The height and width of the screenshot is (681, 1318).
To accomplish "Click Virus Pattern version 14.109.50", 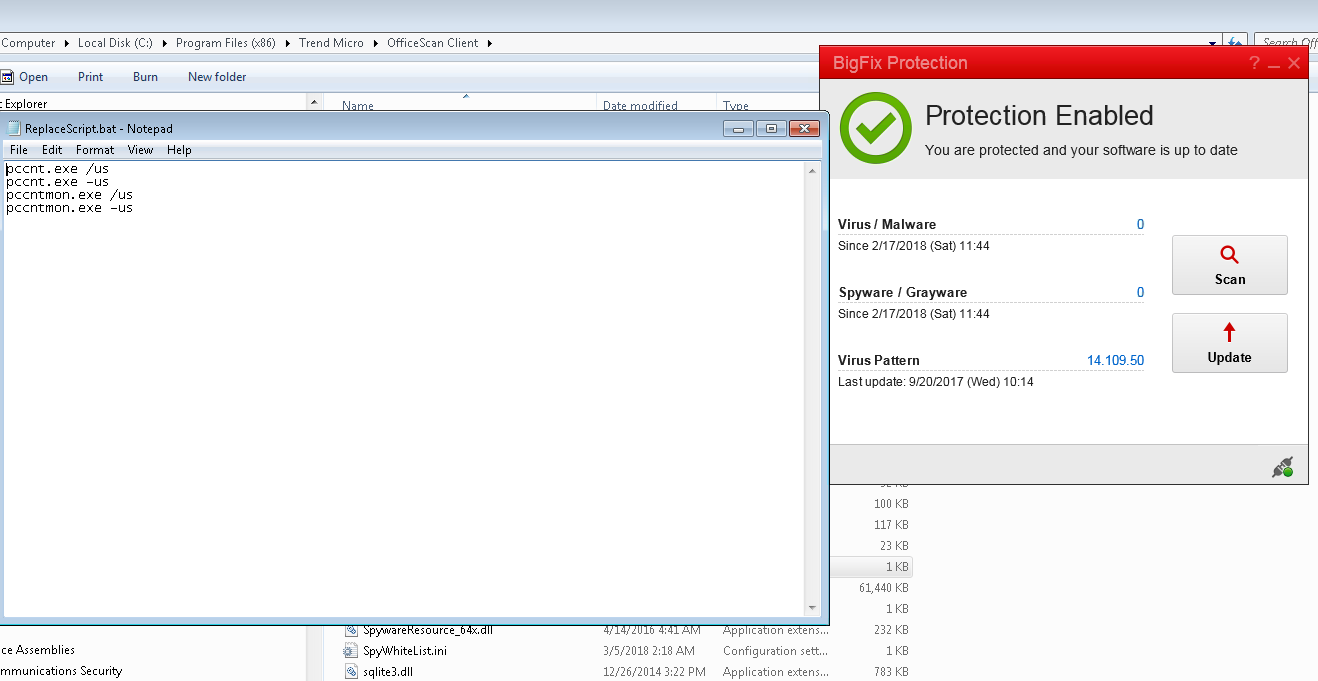I will 1115,360.
